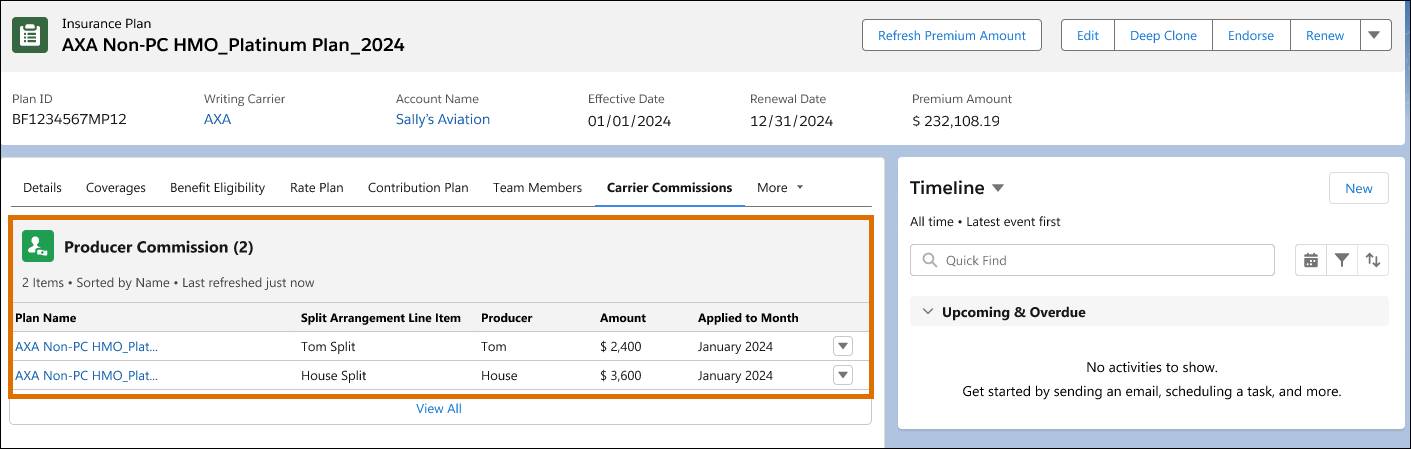Open the Timeline heading dropdown arrow

[x=998, y=188]
